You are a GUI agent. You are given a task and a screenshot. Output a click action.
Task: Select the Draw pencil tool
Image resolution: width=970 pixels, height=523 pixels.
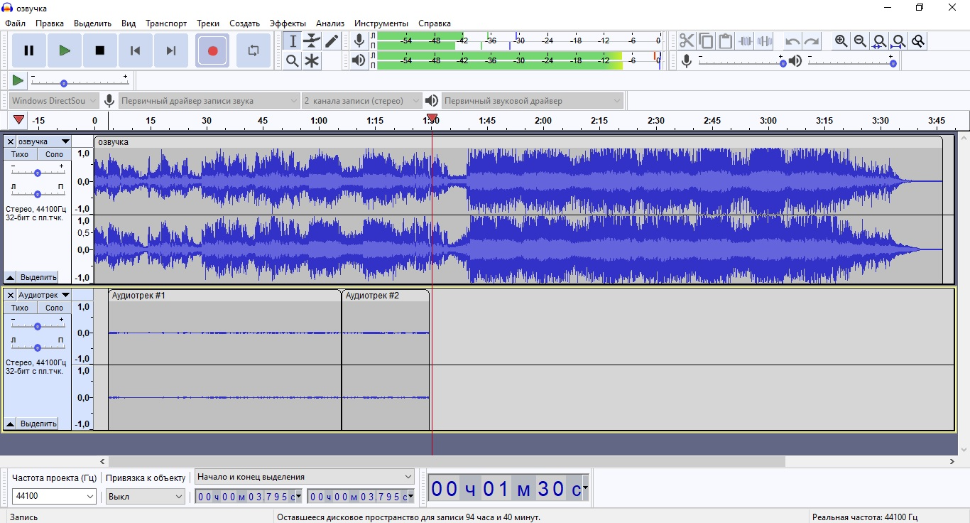pos(332,41)
